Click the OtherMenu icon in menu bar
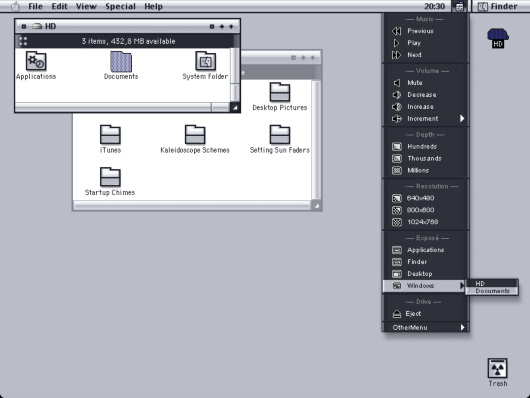 pos(459,6)
